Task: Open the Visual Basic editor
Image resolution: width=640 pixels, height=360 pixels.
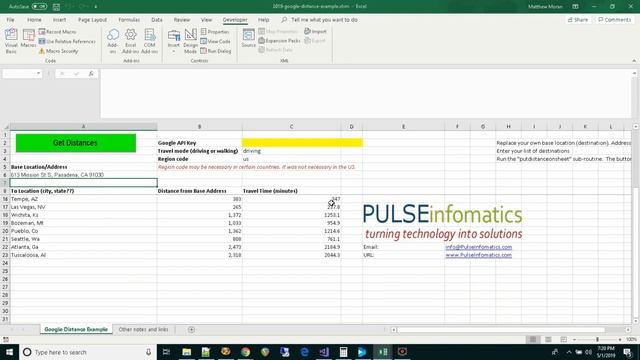Action: coord(11,41)
